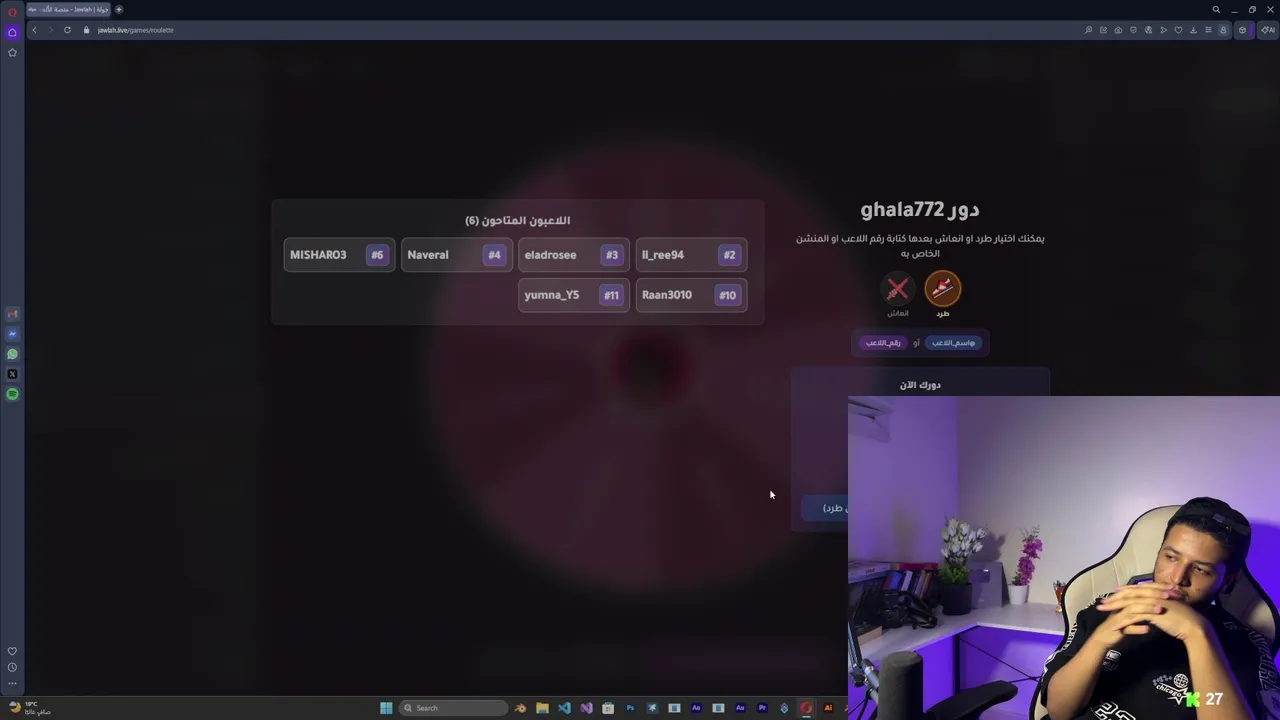The width and height of the screenshot is (1280, 720).
Task: Select the kick (طرد) sneaker icon
Action: pyautogui.click(x=942, y=289)
